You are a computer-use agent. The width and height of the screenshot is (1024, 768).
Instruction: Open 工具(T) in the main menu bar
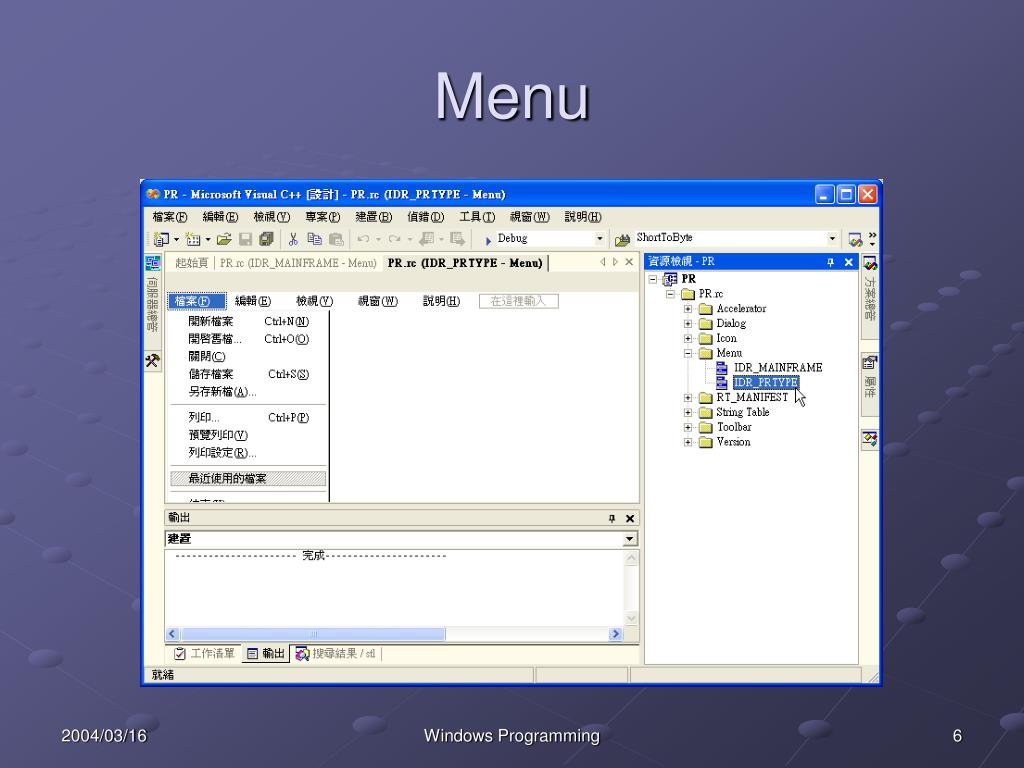477,217
